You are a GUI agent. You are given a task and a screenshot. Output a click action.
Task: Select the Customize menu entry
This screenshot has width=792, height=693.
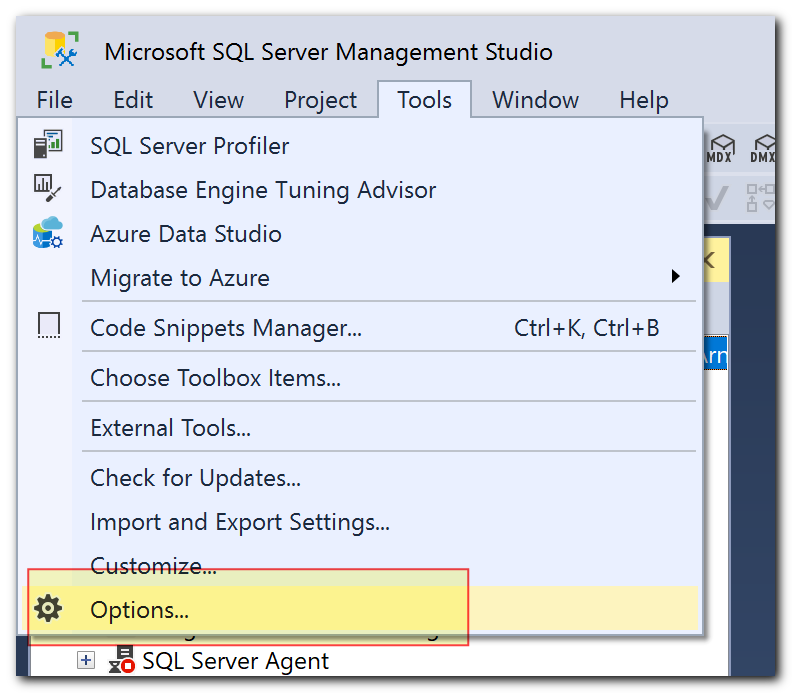[153, 566]
